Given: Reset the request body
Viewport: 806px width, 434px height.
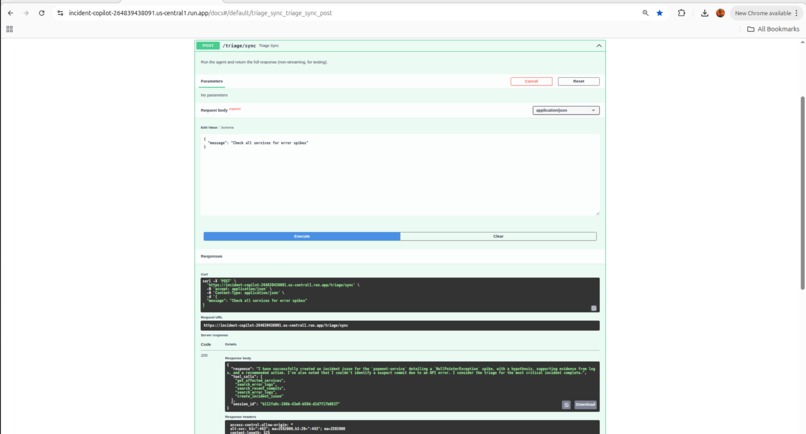Looking at the screenshot, I should (x=578, y=81).
